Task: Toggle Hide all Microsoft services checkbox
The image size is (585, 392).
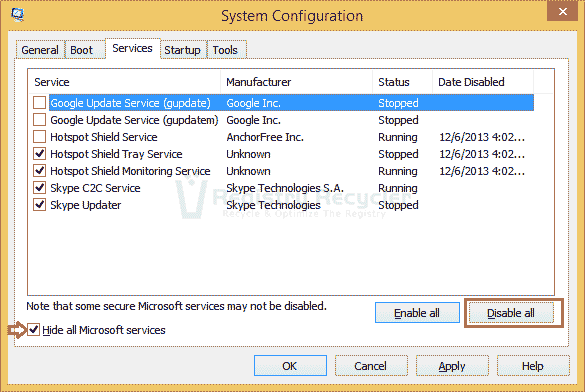Action: click(34, 330)
